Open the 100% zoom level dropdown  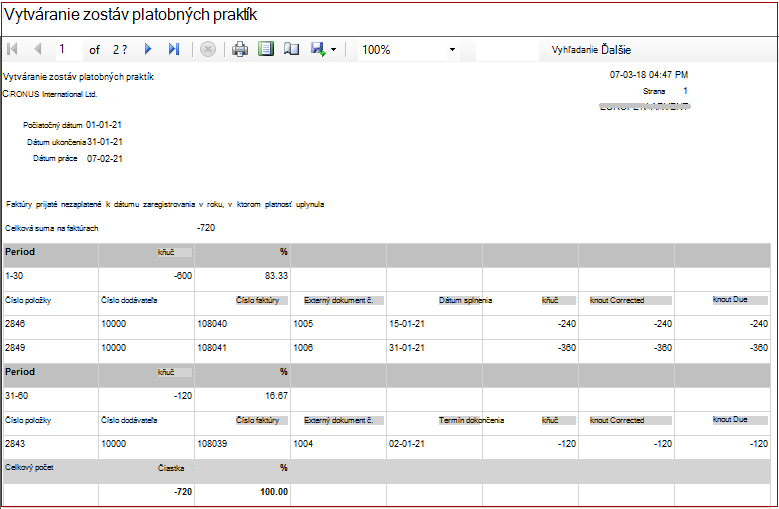(x=408, y=50)
